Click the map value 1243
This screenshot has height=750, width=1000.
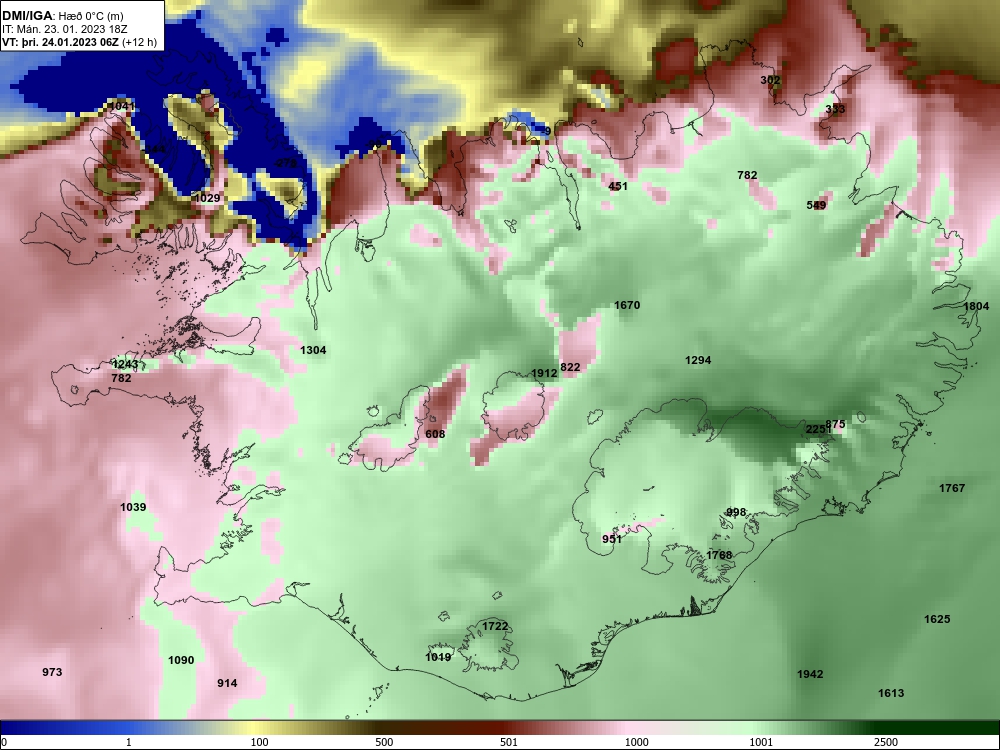(x=125, y=364)
